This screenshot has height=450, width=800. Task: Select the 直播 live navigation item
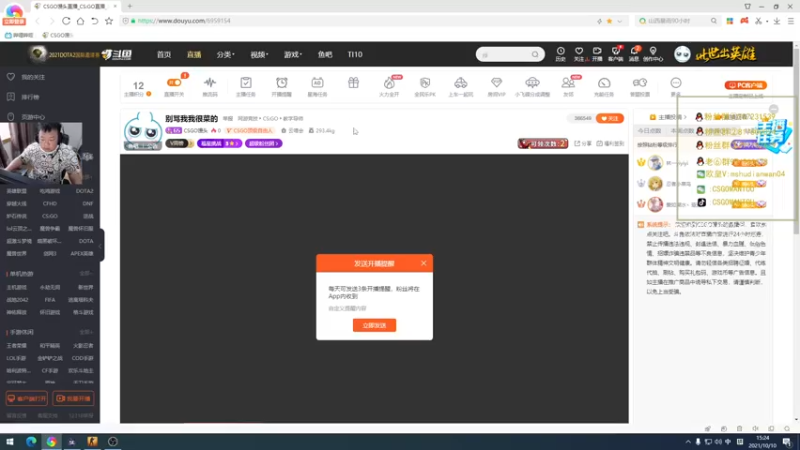click(194, 55)
